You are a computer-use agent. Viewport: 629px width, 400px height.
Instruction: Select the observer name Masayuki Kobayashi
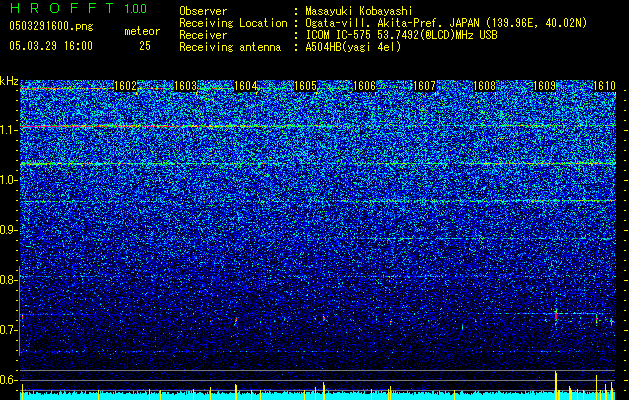(359, 11)
